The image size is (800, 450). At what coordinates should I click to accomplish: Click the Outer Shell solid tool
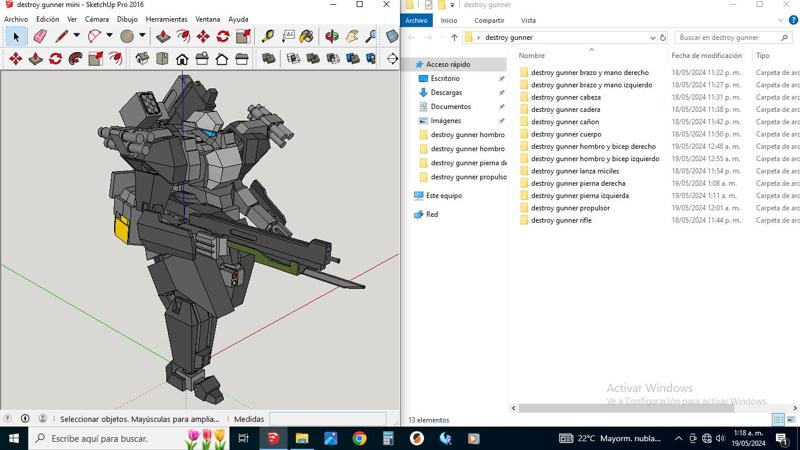[268, 59]
